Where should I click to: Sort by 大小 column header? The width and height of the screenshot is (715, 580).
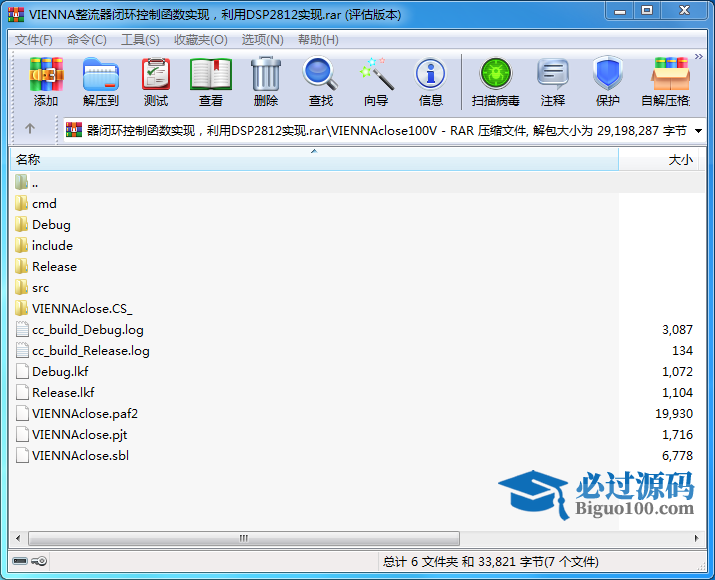coord(658,160)
